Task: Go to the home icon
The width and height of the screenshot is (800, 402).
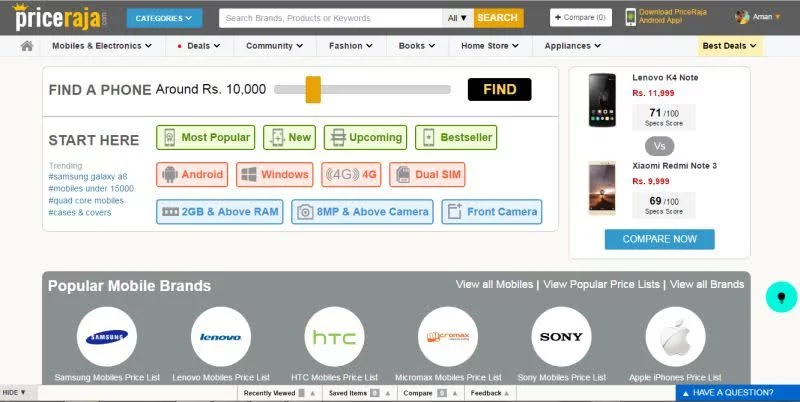Action: [27, 46]
